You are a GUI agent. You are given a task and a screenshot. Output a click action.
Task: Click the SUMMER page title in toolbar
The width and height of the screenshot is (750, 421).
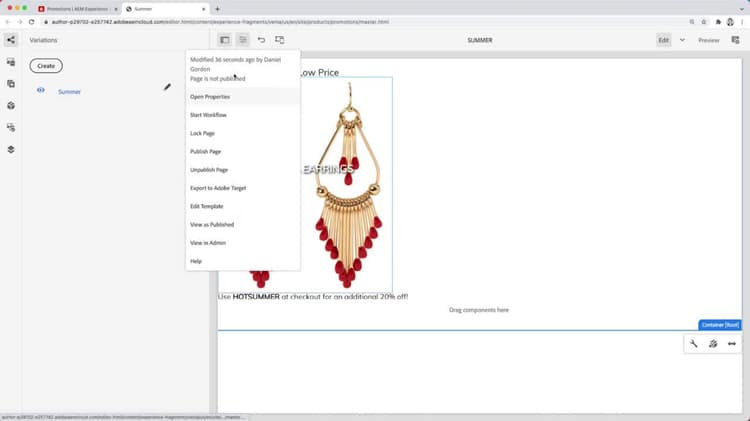pyautogui.click(x=480, y=40)
